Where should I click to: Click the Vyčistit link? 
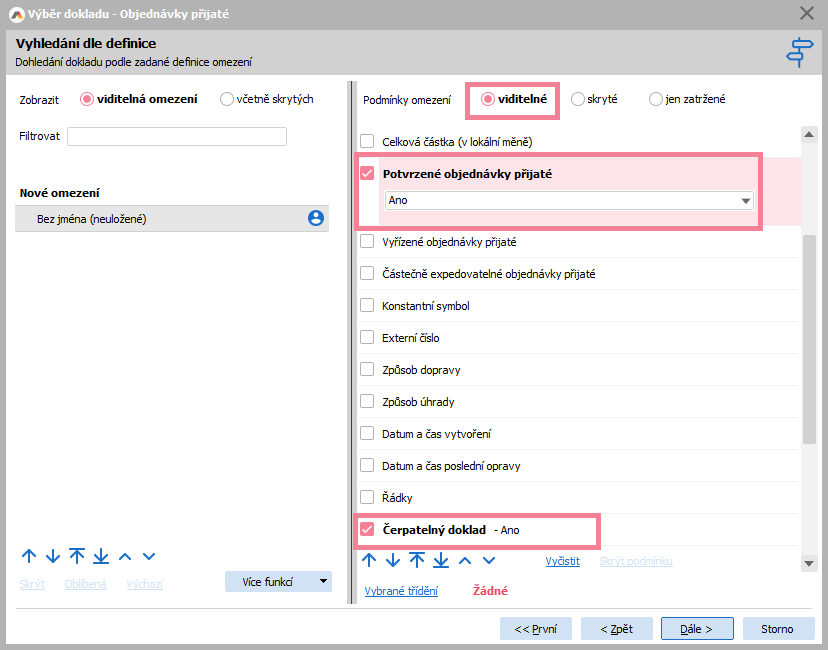tap(562, 561)
